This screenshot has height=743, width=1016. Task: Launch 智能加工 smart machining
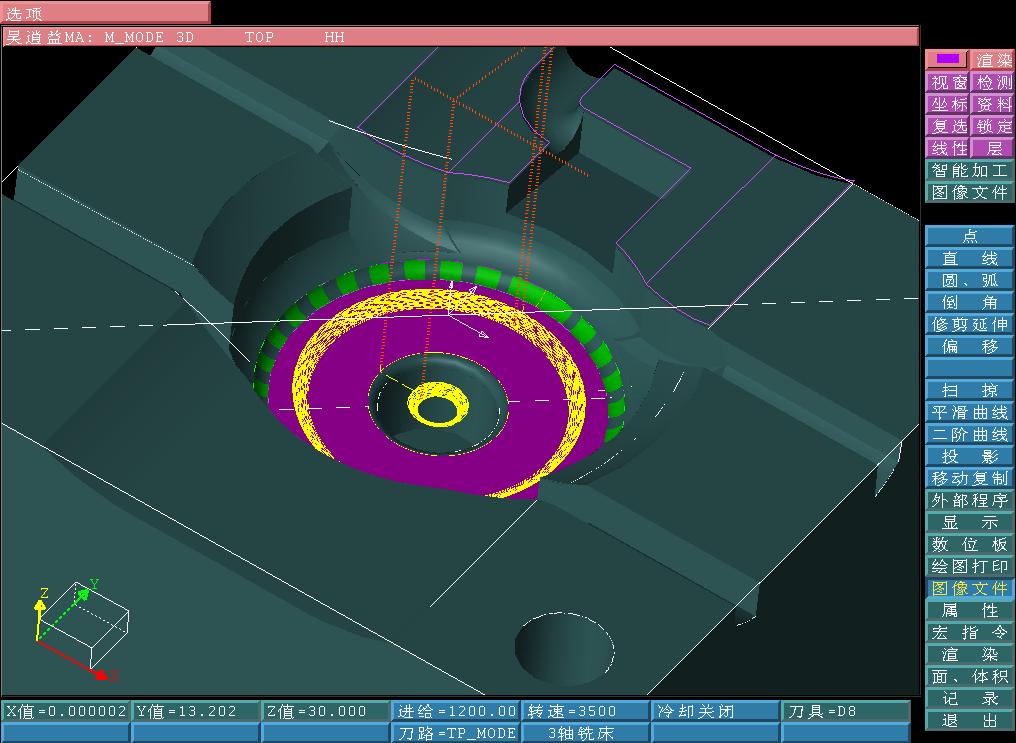[970, 170]
